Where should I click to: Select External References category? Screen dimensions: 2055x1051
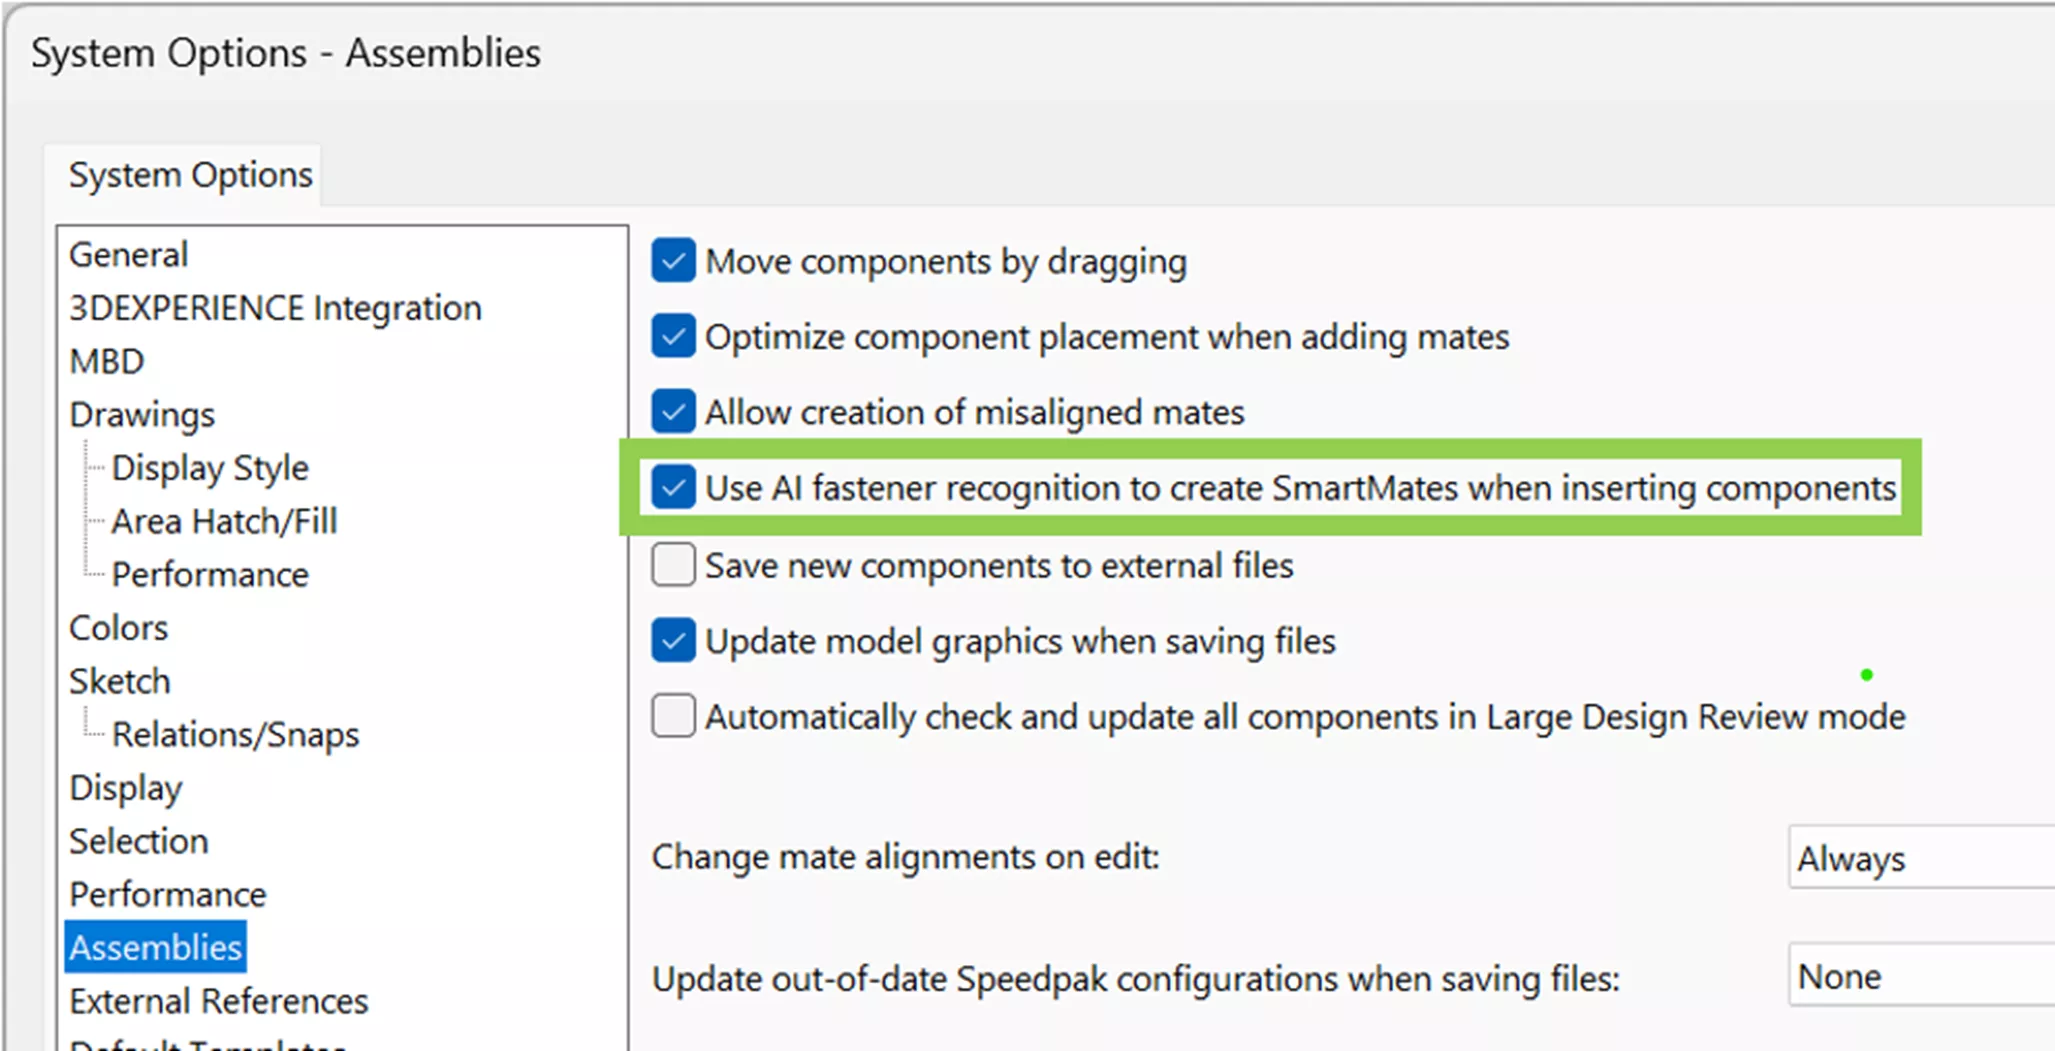pyautogui.click(x=218, y=1001)
